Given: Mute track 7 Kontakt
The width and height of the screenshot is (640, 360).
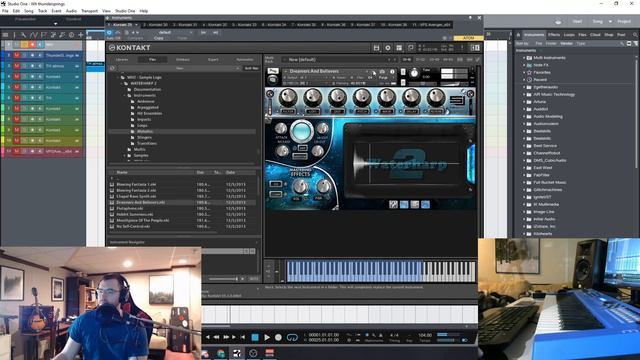Looking at the screenshot, I should [x=17, y=109].
